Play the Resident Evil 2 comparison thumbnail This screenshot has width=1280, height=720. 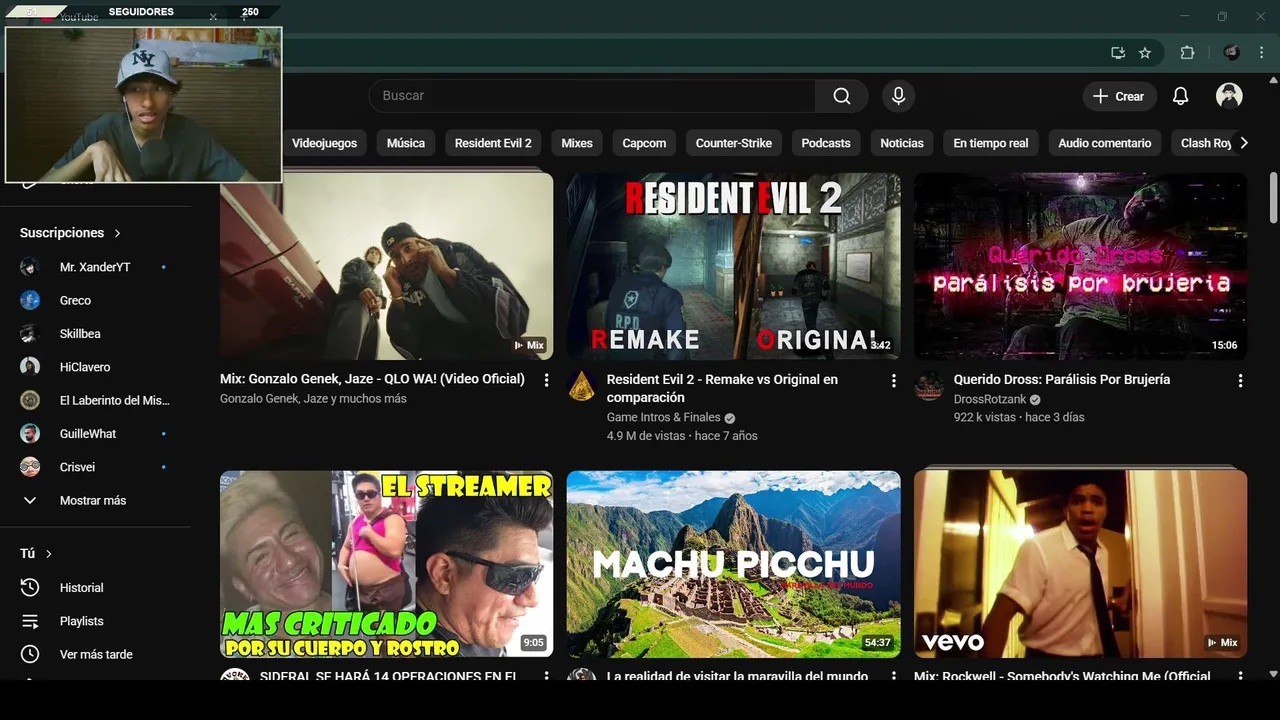pos(733,266)
